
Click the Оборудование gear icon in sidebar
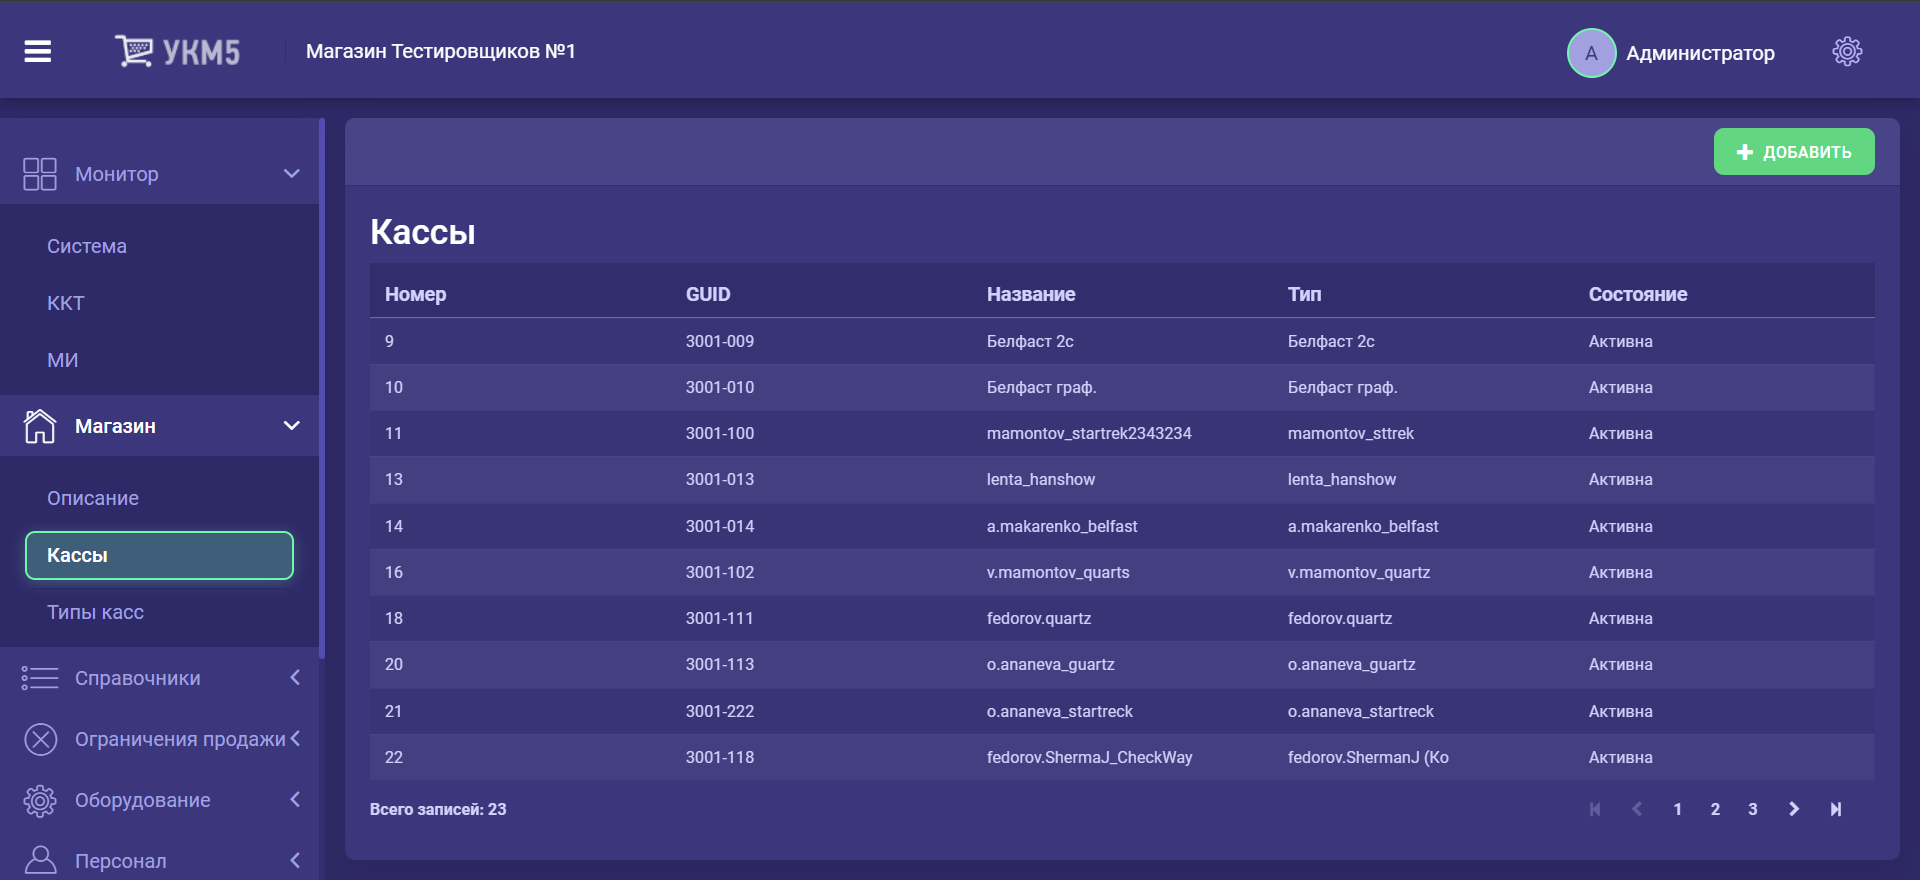(x=40, y=800)
